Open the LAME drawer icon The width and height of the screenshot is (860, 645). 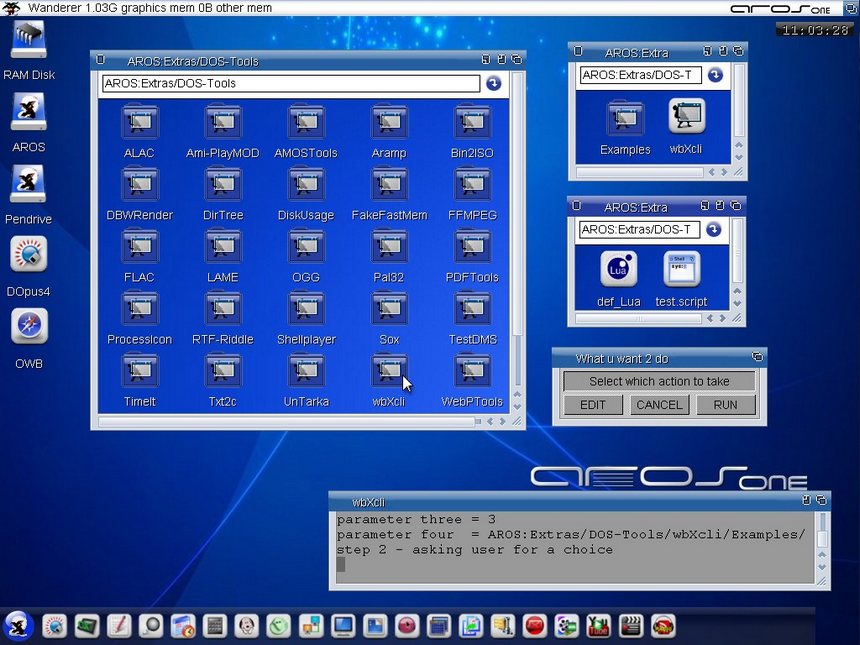pos(222,248)
